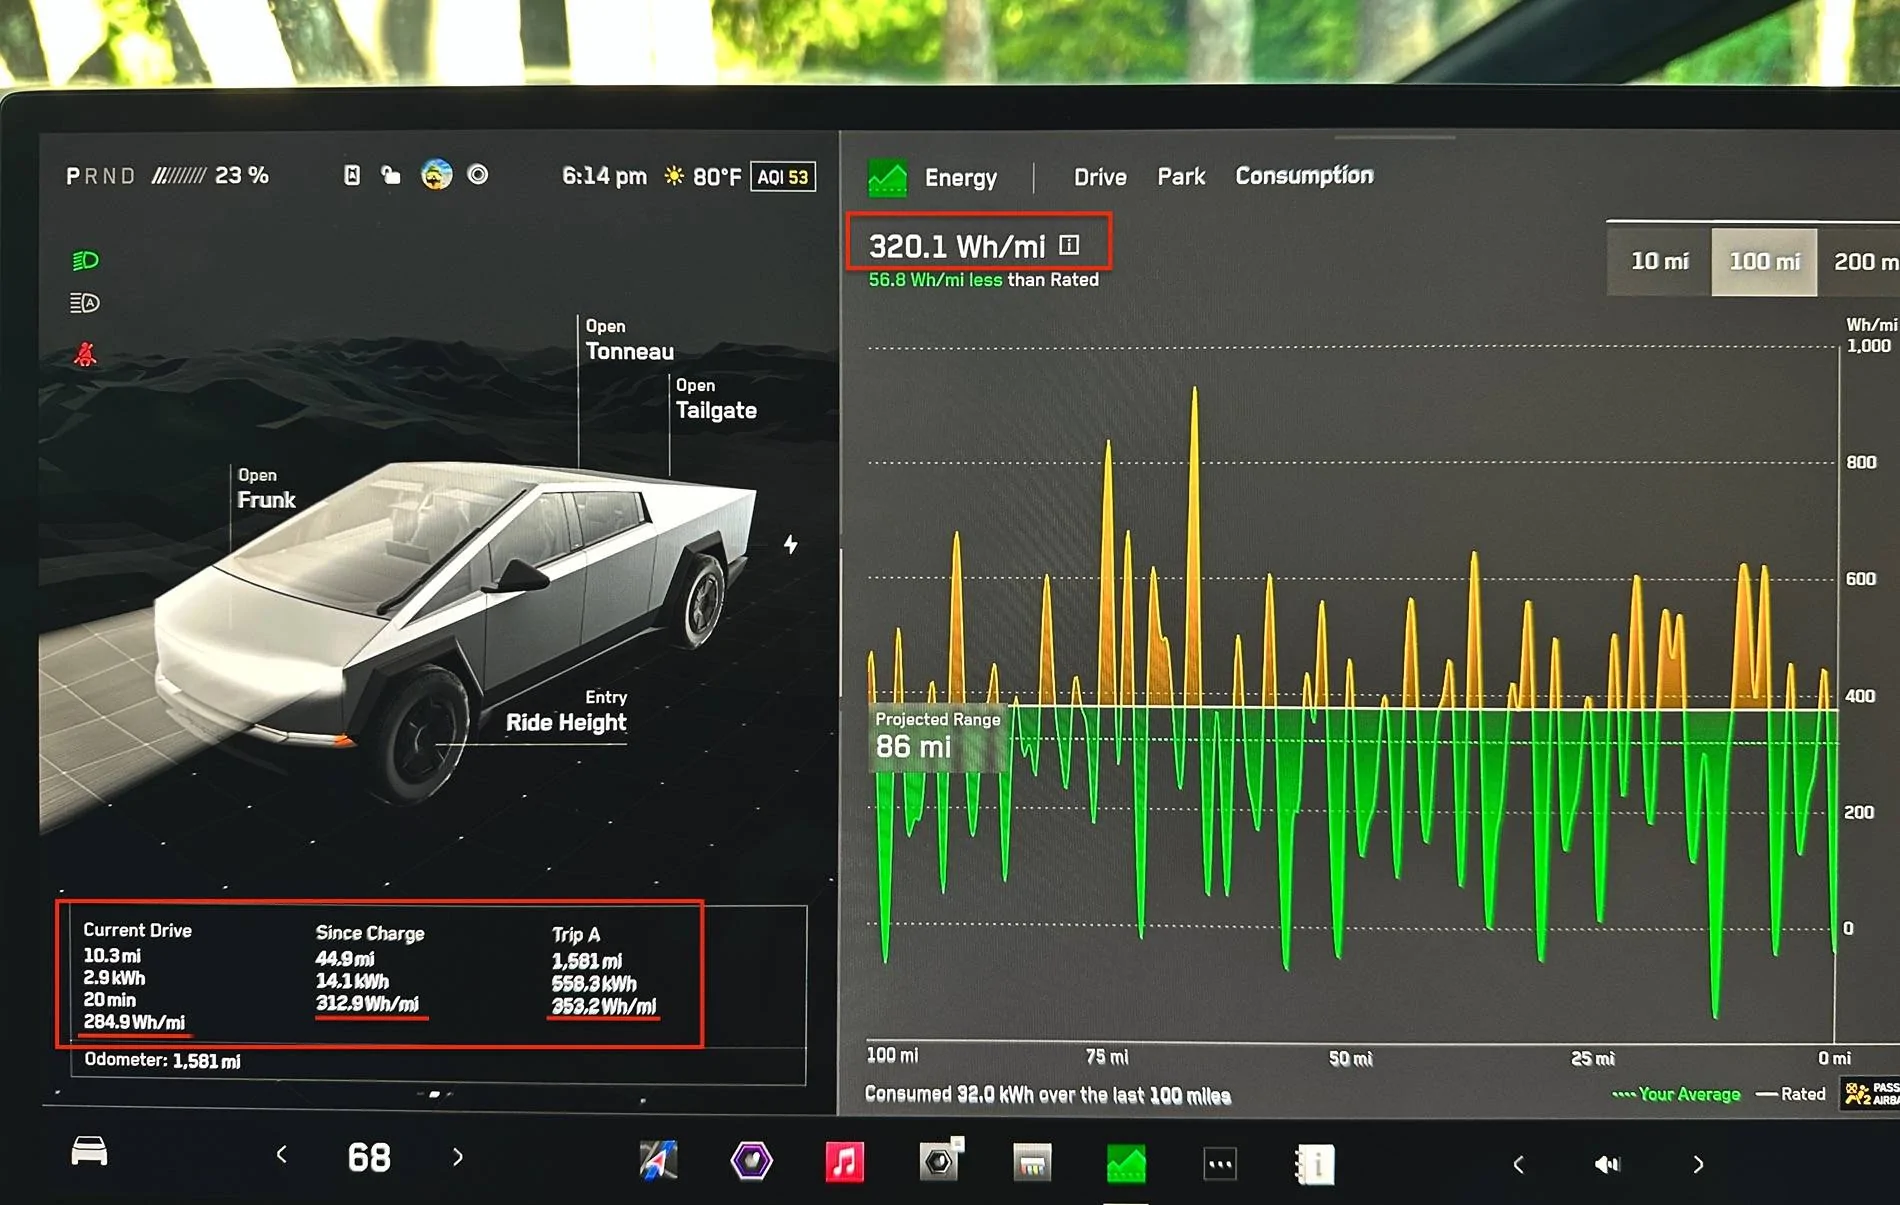Screen dimensions: 1900x1205
Task: Open the driver profile avatar
Action: [x=436, y=175]
